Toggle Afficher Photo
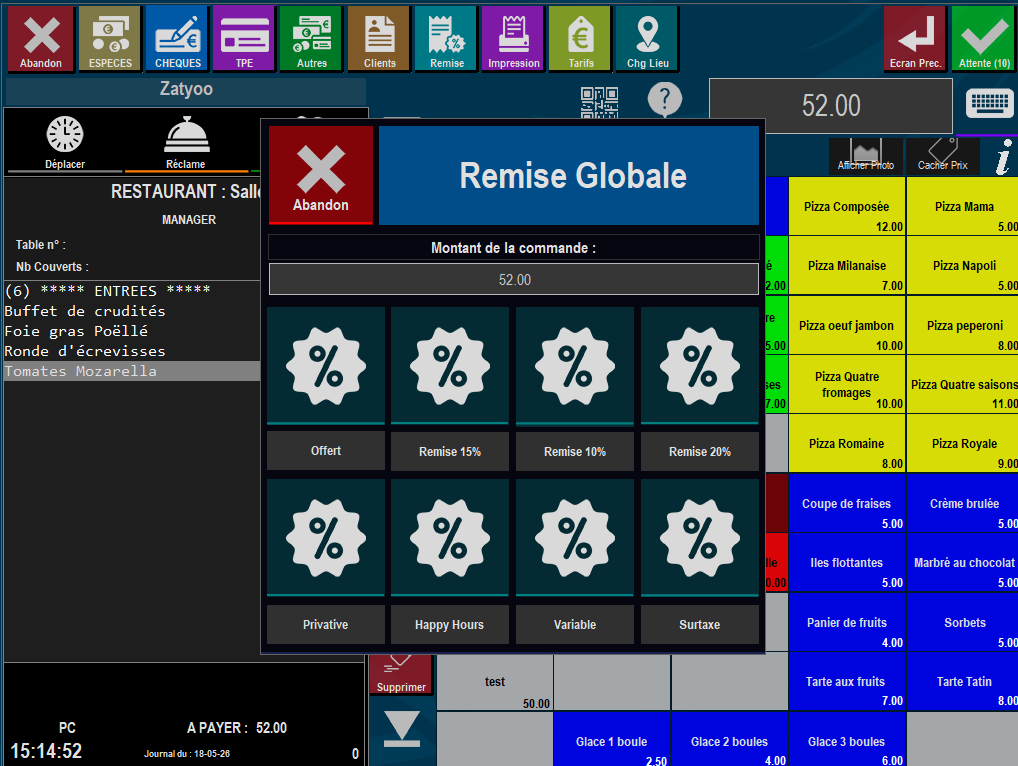 865,156
